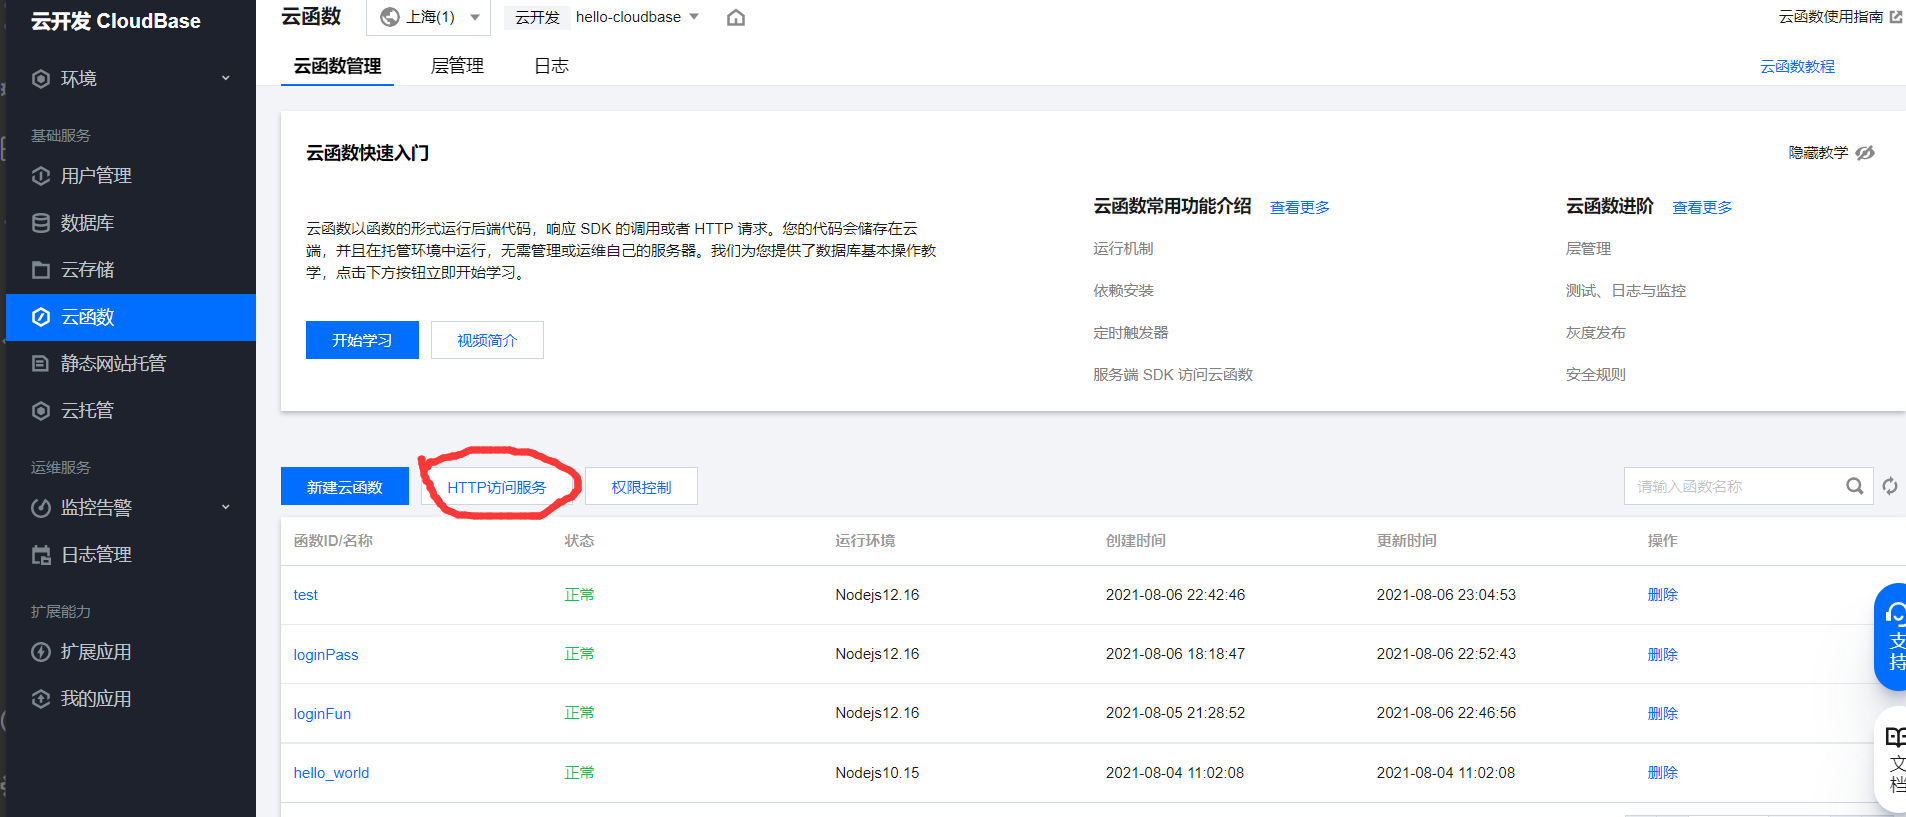Open the 依赖安装 help link
This screenshot has height=817, width=1906.
[x=1123, y=291]
